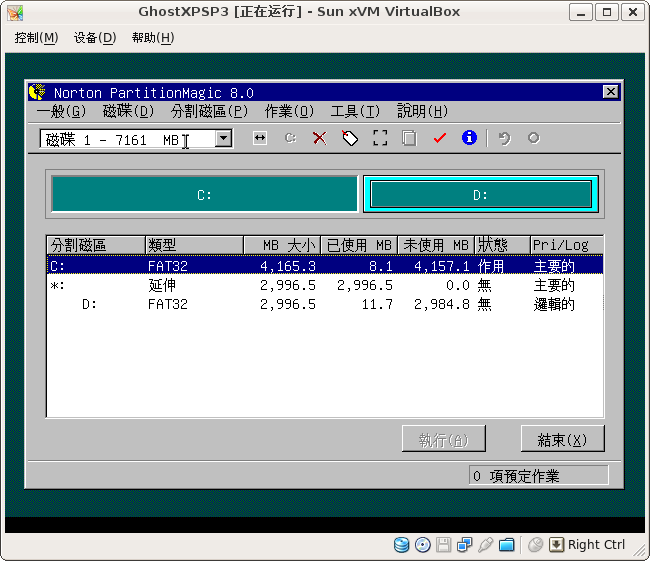Click the 0 項預定作業 status box

[x=538, y=475]
